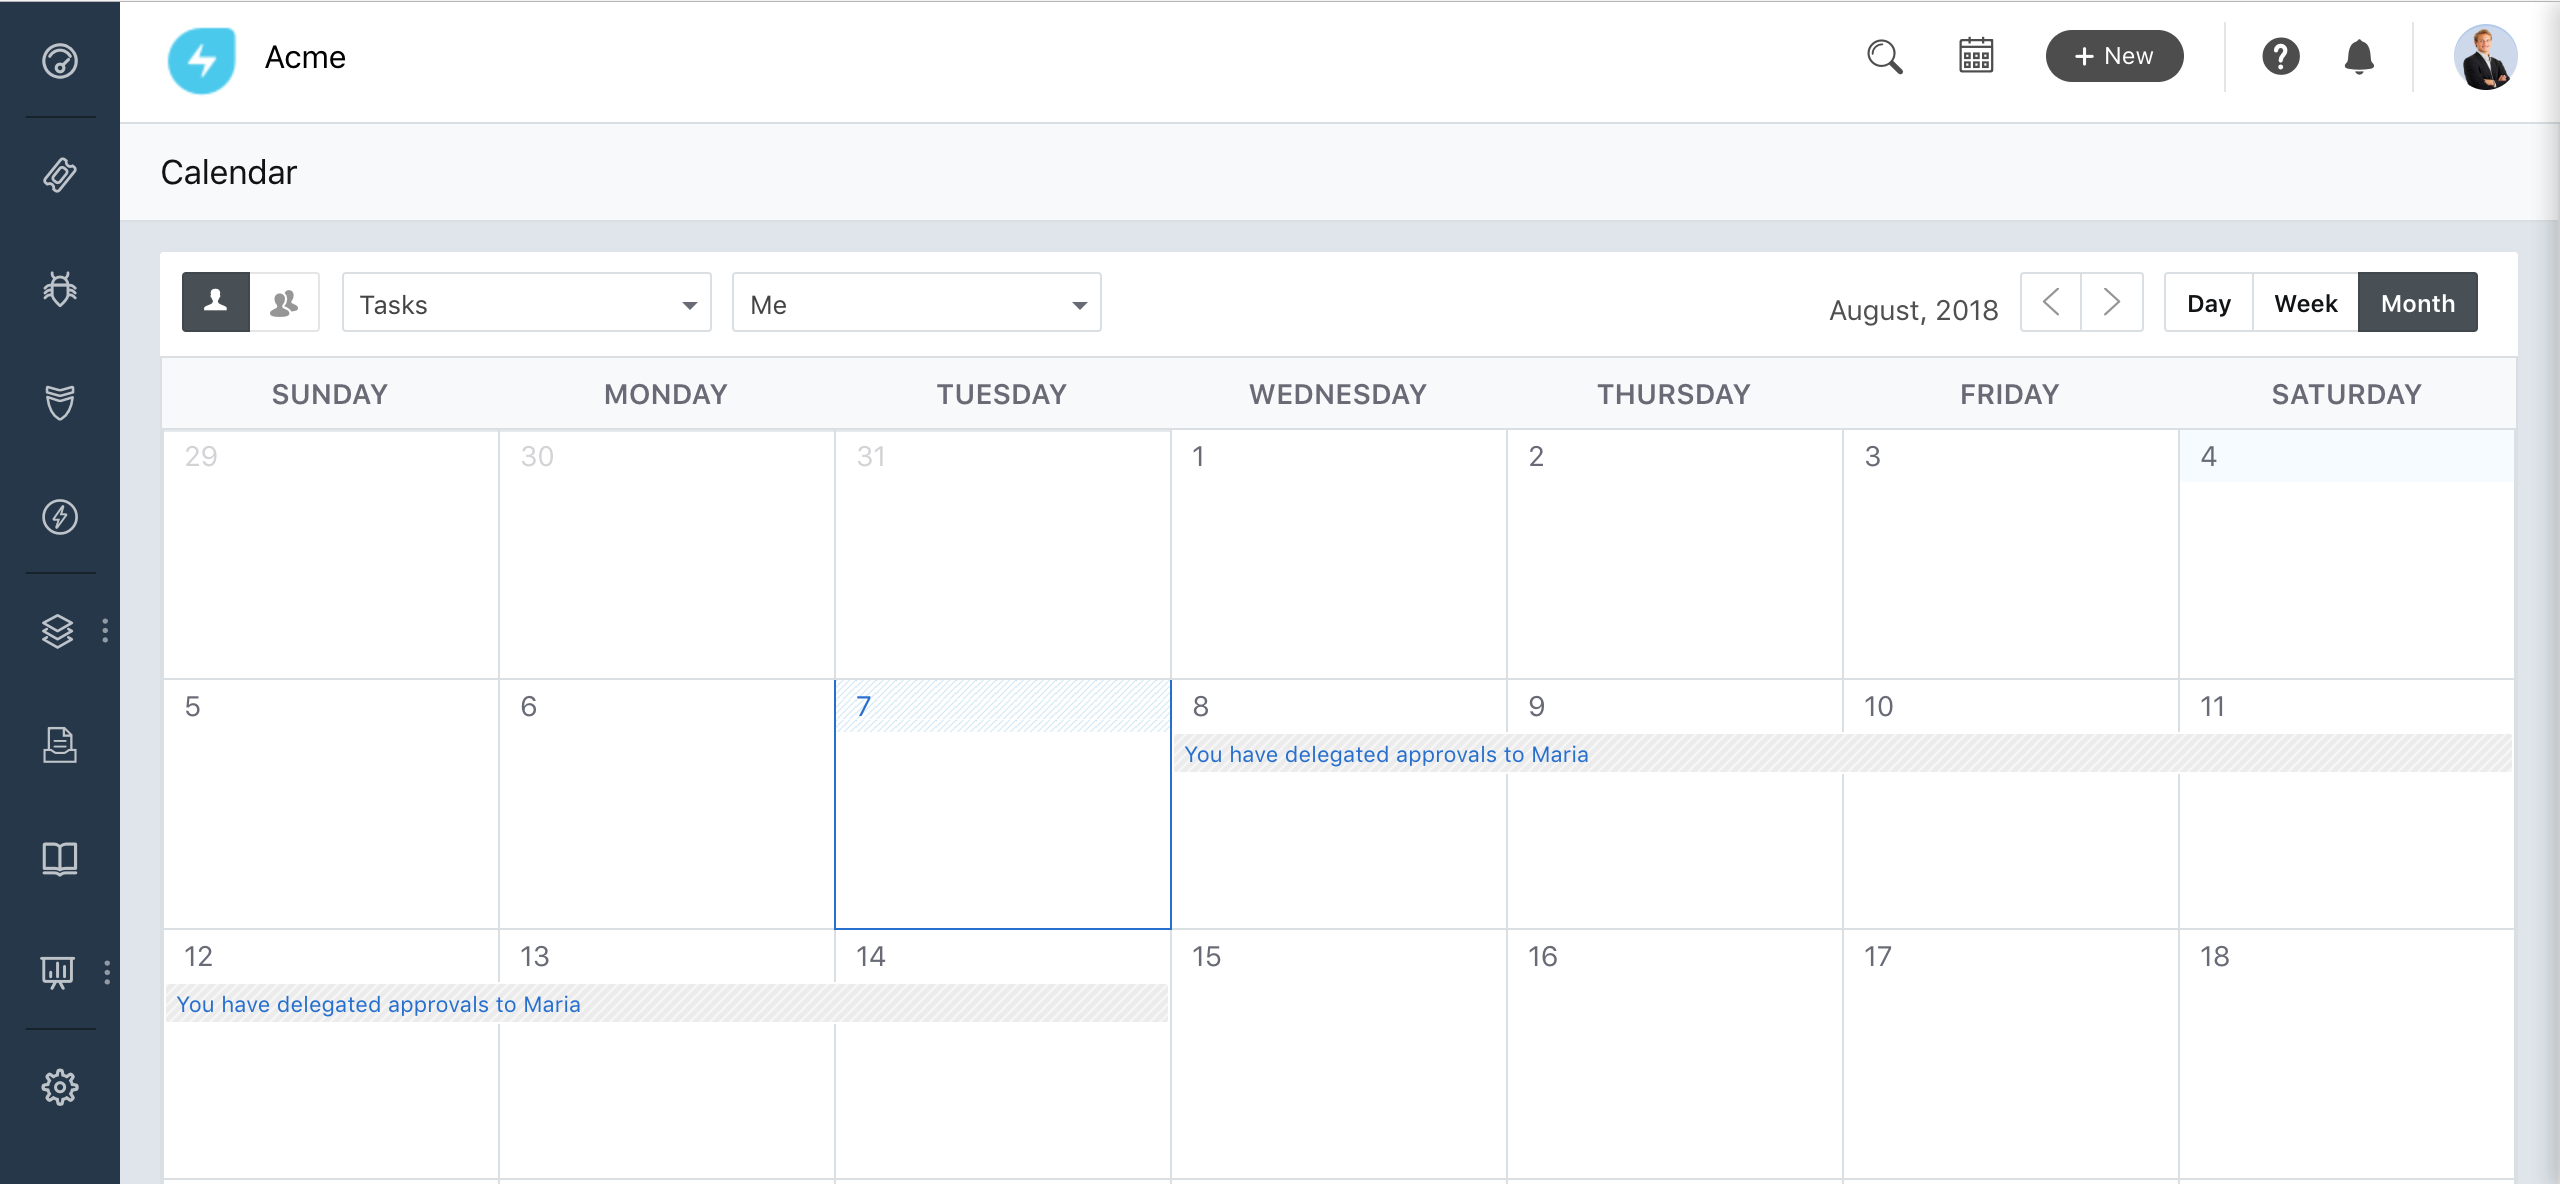
Task: Select the Month view tab
Action: click(2417, 303)
